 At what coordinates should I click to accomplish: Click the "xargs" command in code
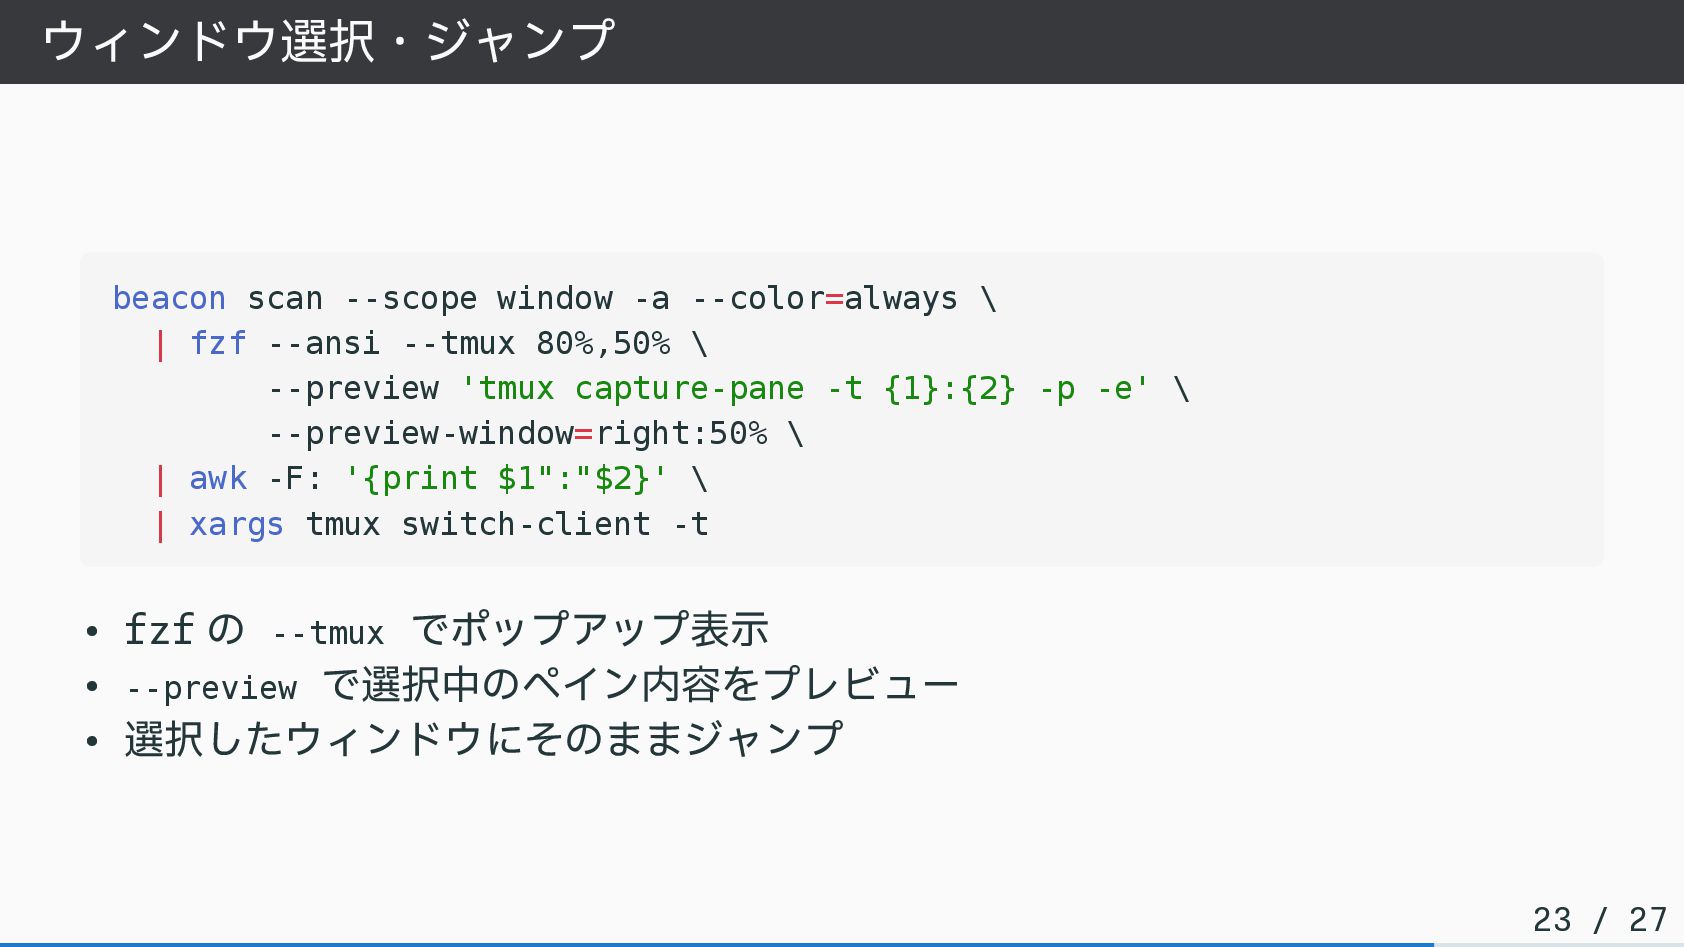pos(236,524)
